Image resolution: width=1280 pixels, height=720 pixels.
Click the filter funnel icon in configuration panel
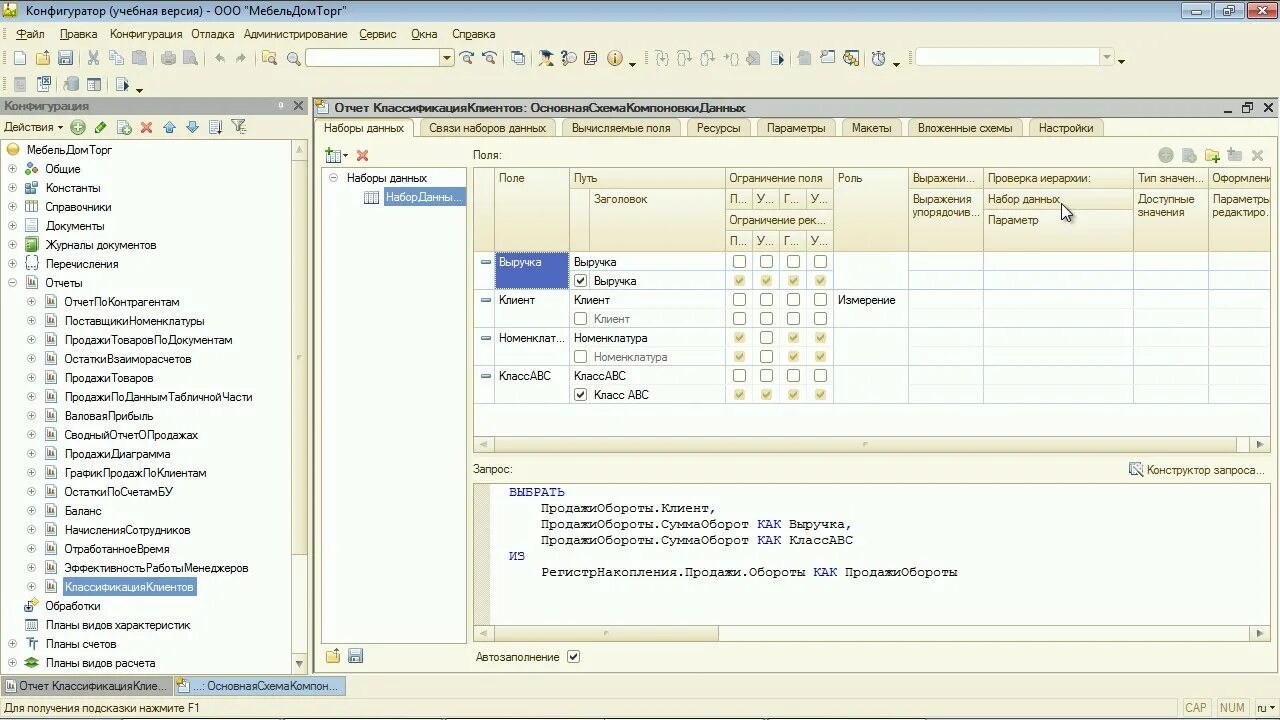click(x=239, y=127)
